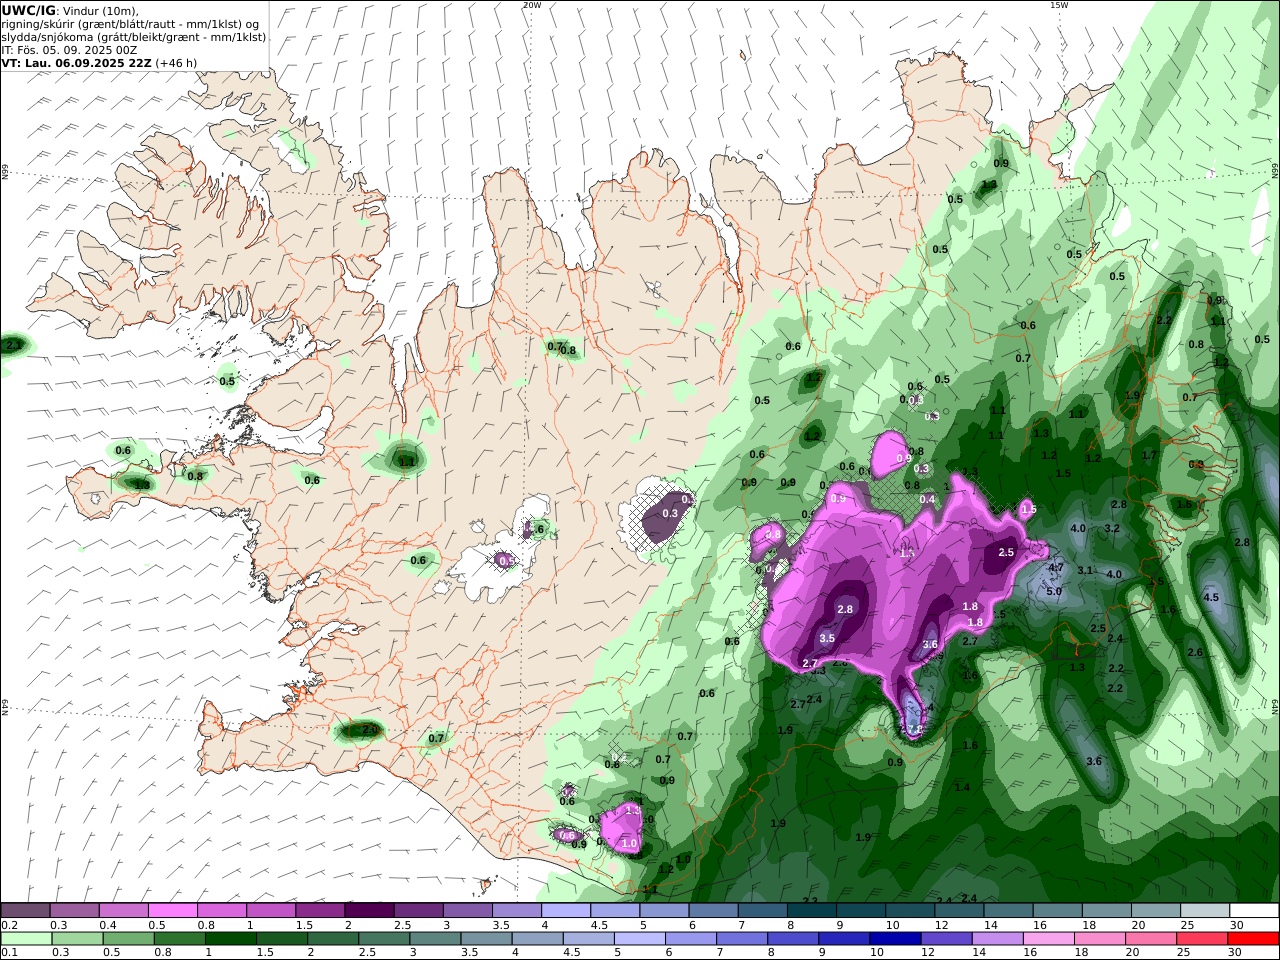Pick the pale gray 25 mm snow swatch

point(1204,911)
